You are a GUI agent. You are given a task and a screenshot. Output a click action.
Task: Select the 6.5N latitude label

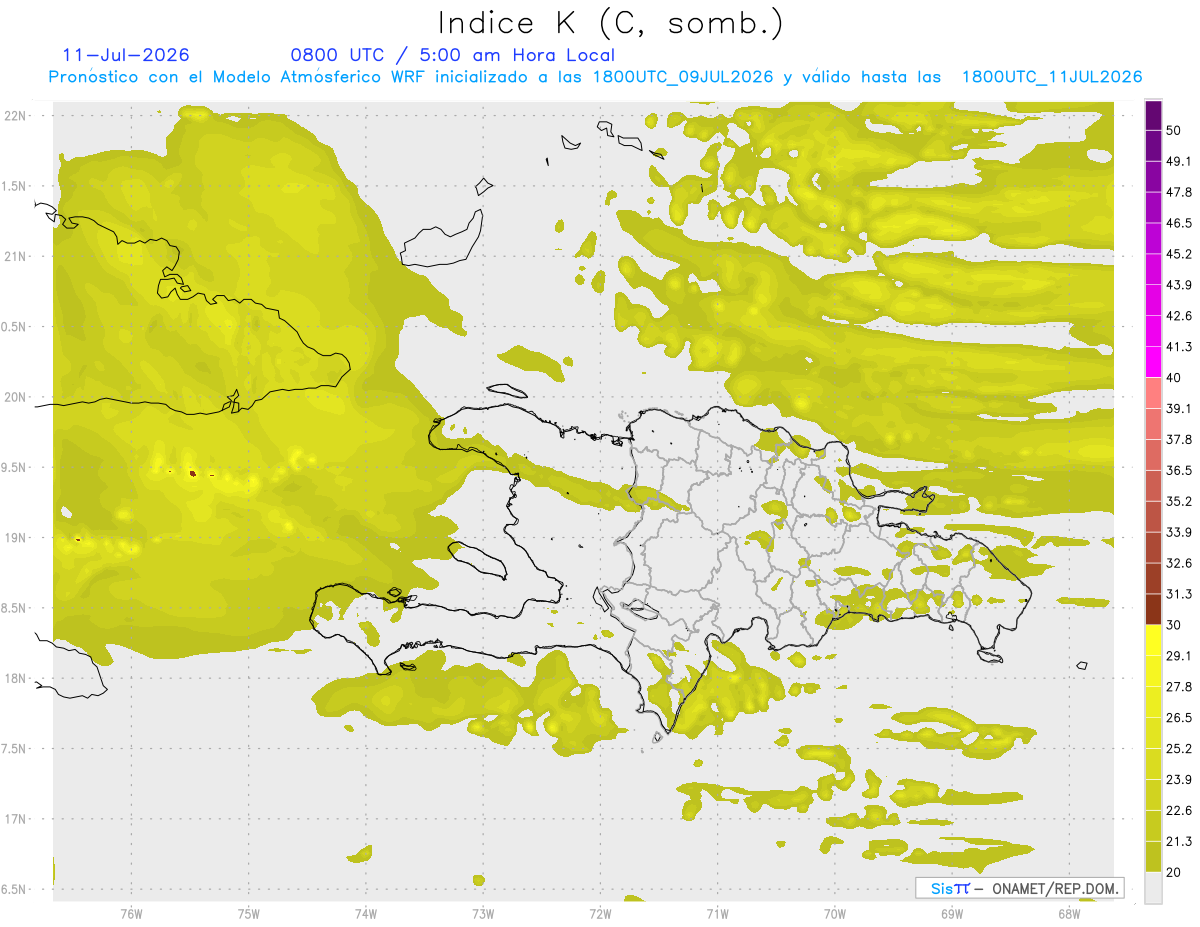tap(15, 889)
